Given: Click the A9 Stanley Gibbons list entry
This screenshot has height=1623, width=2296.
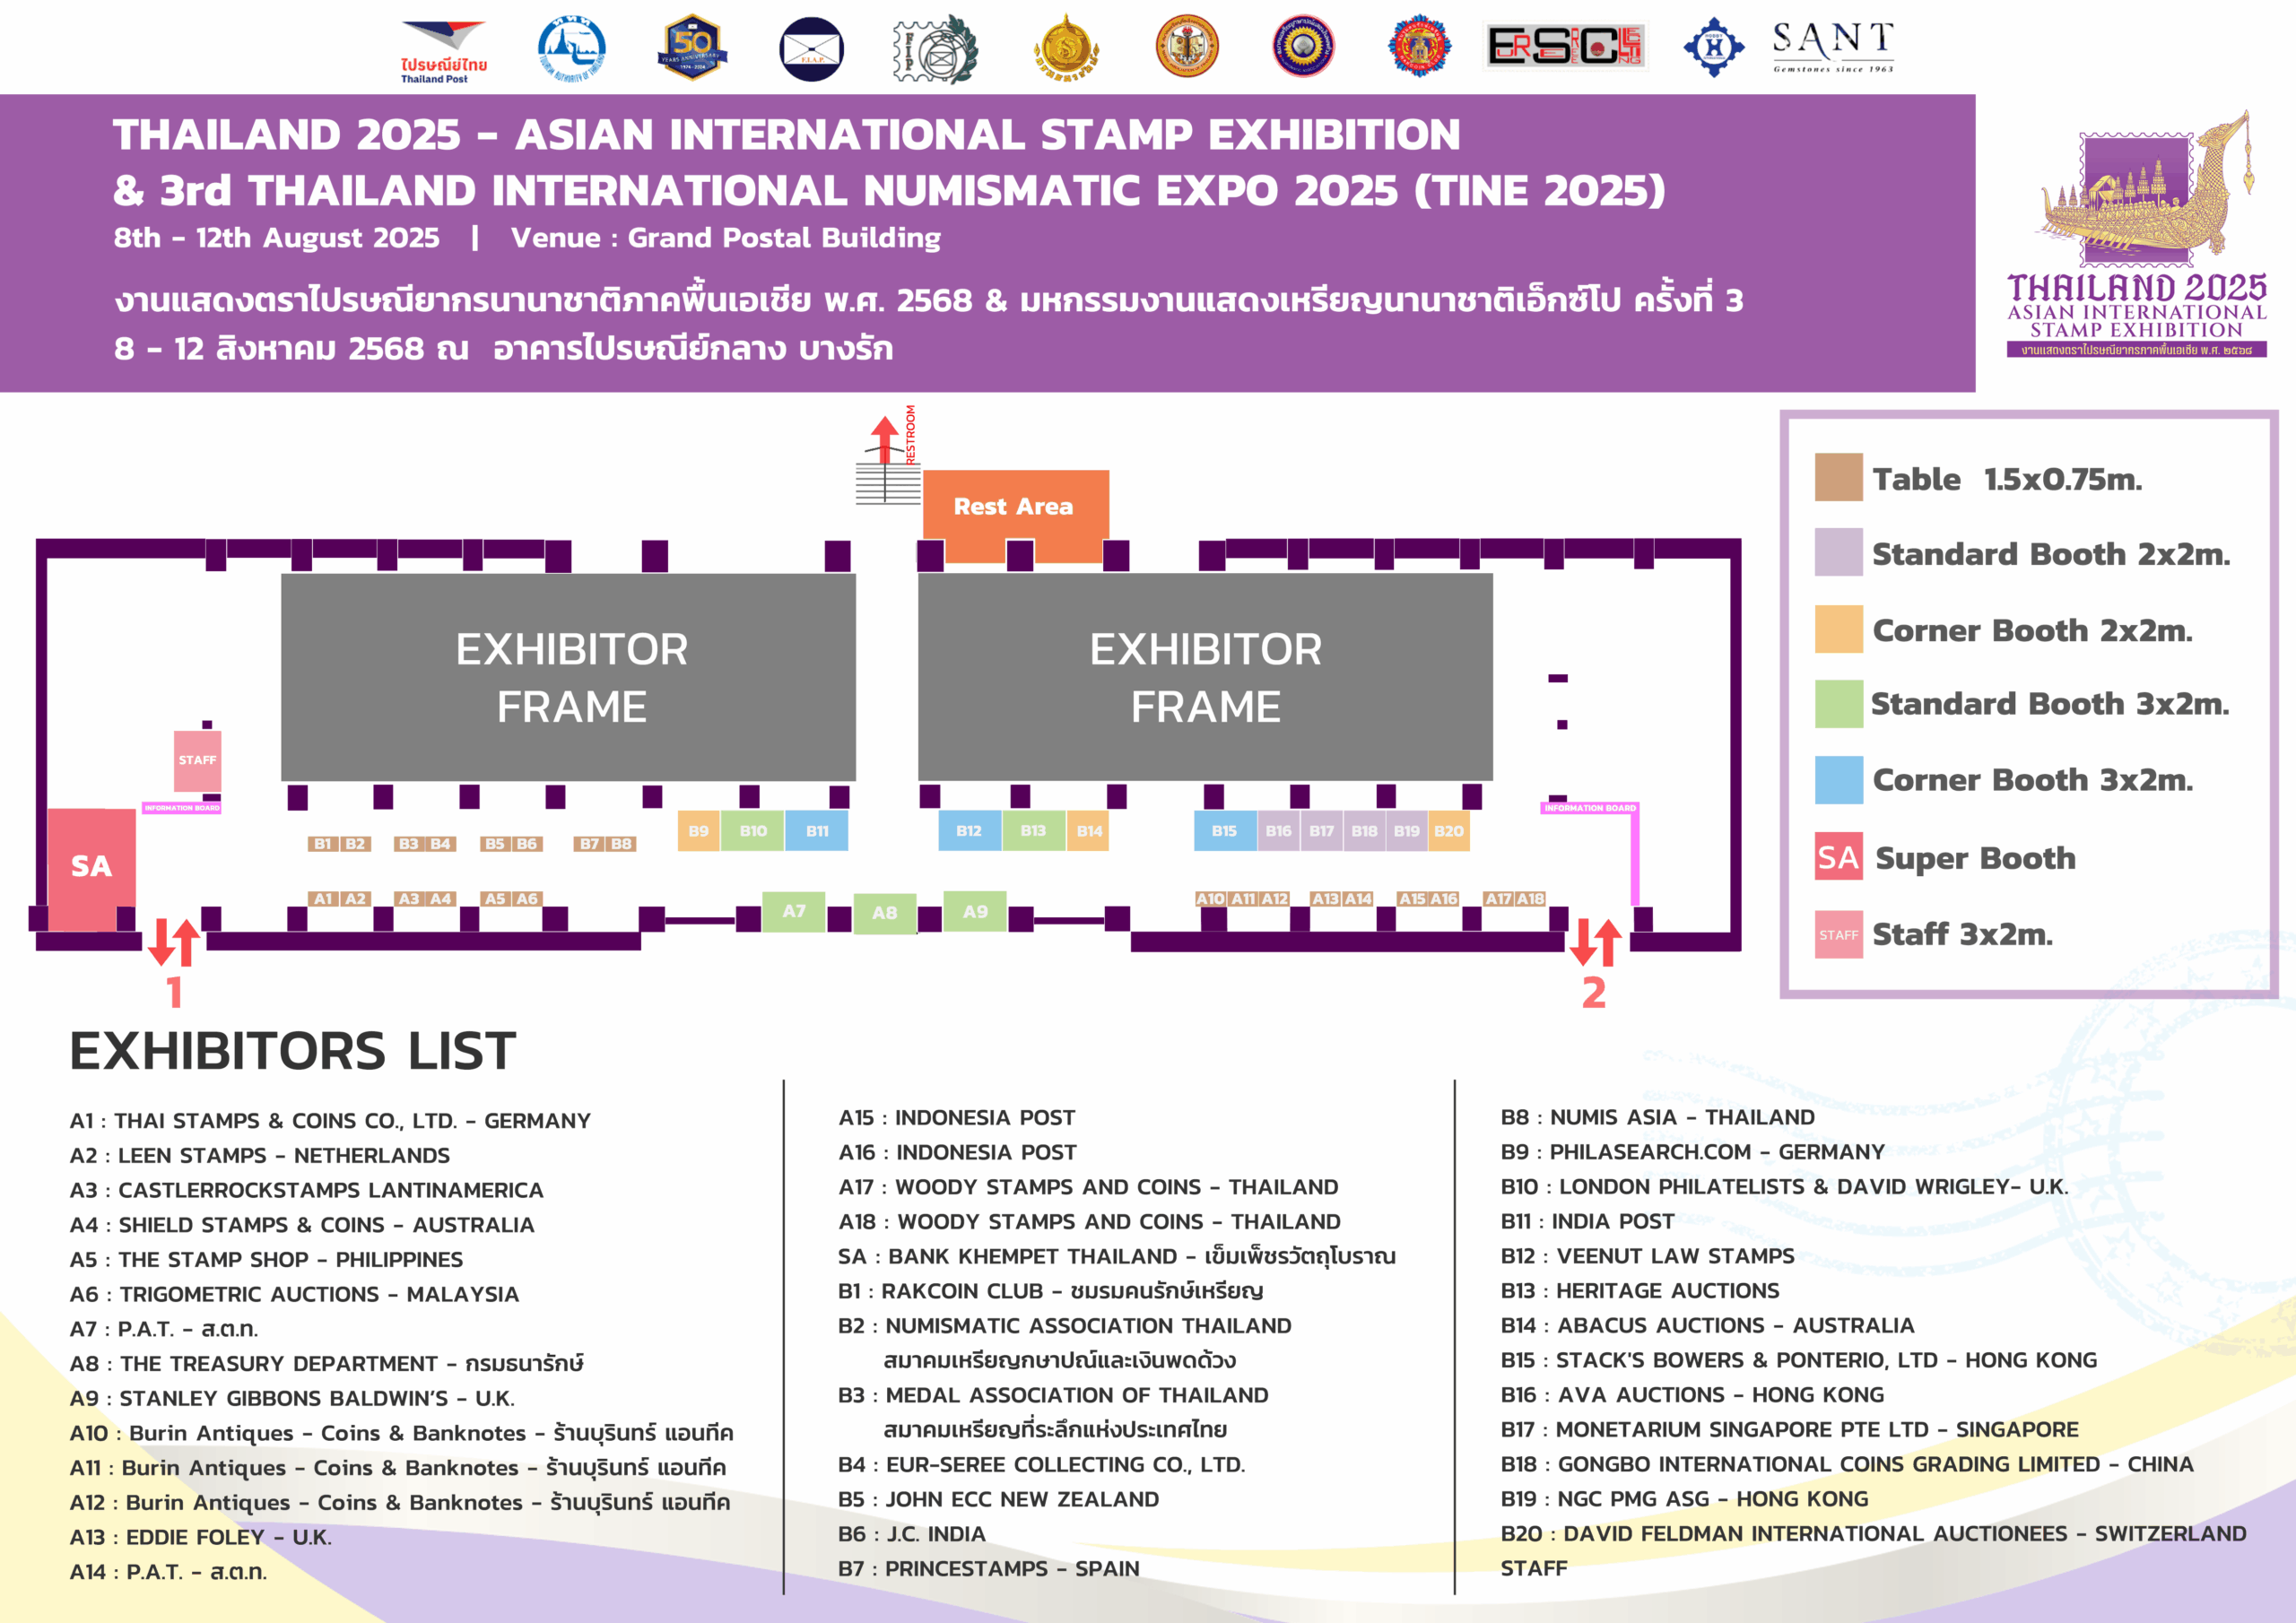Looking at the screenshot, I should [292, 1398].
